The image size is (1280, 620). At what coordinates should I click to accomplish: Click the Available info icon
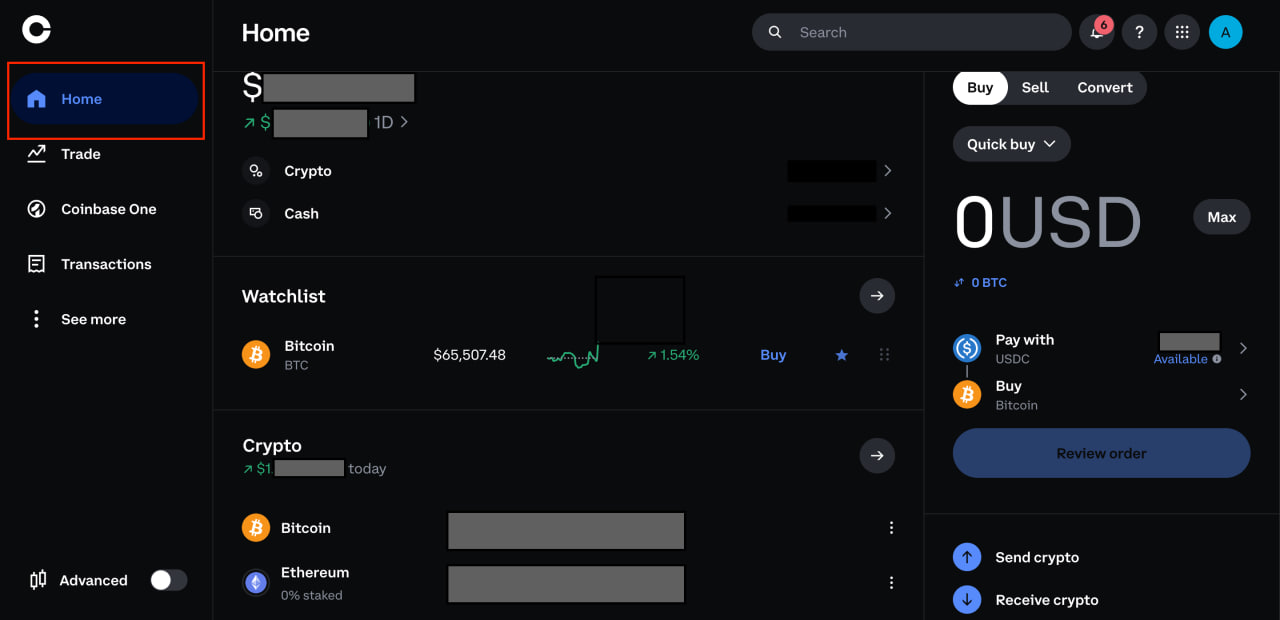[1217, 359]
